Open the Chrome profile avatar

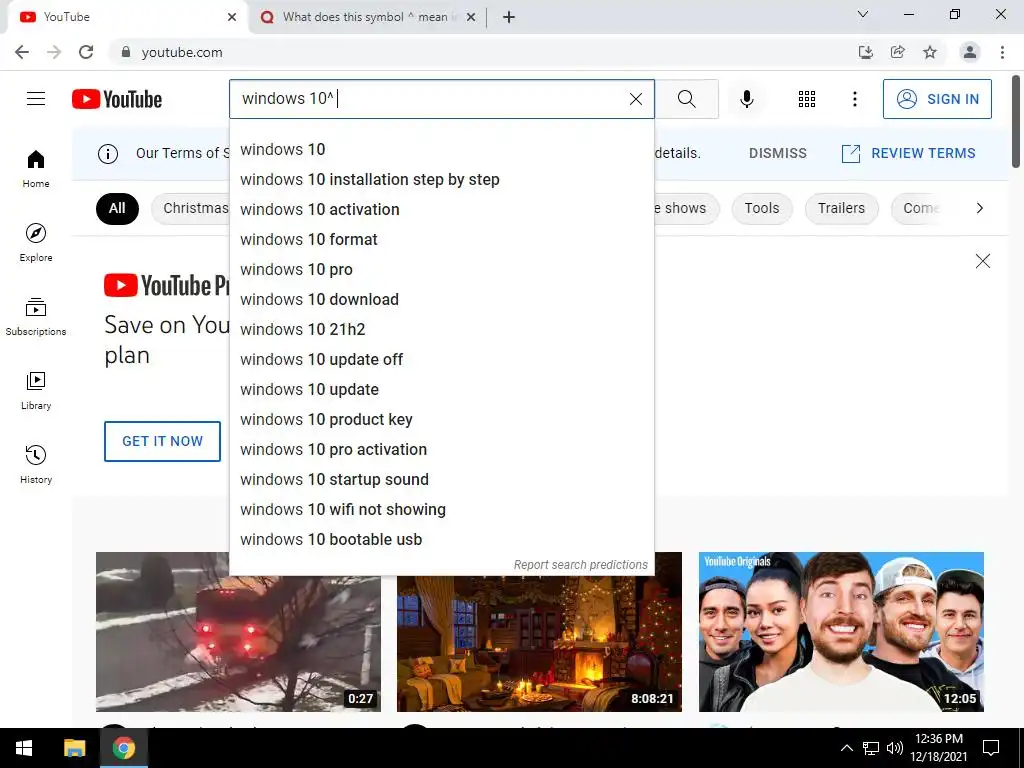(970, 52)
